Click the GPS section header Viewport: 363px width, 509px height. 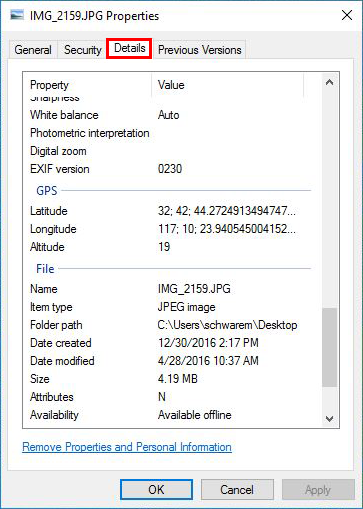[x=47, y=191]
